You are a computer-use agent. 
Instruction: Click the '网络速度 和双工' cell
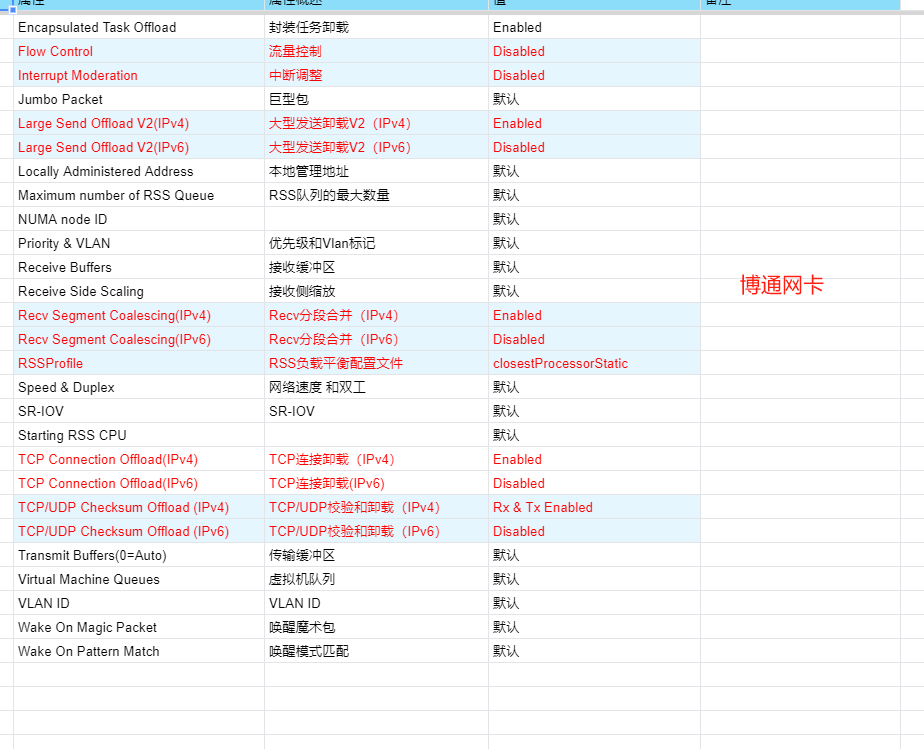click(377, 387)
